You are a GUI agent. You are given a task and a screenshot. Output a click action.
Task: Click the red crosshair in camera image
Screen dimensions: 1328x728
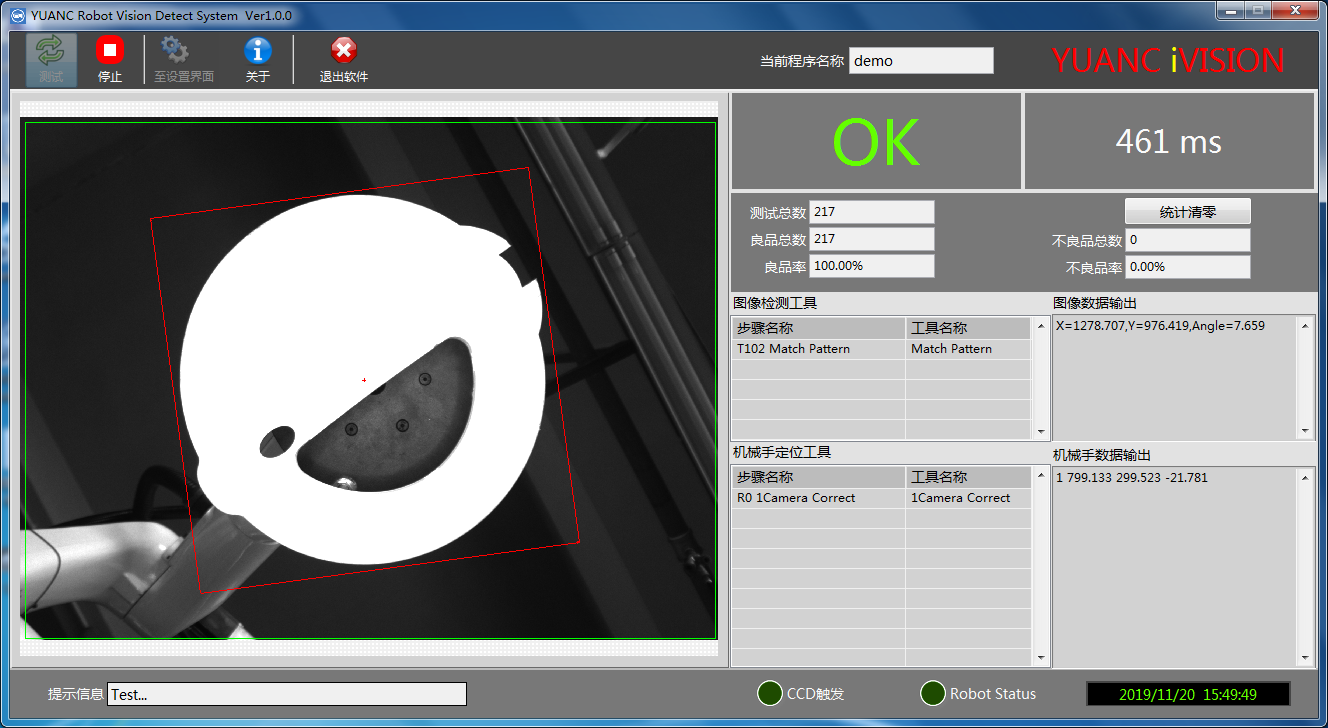pos(364,380)
